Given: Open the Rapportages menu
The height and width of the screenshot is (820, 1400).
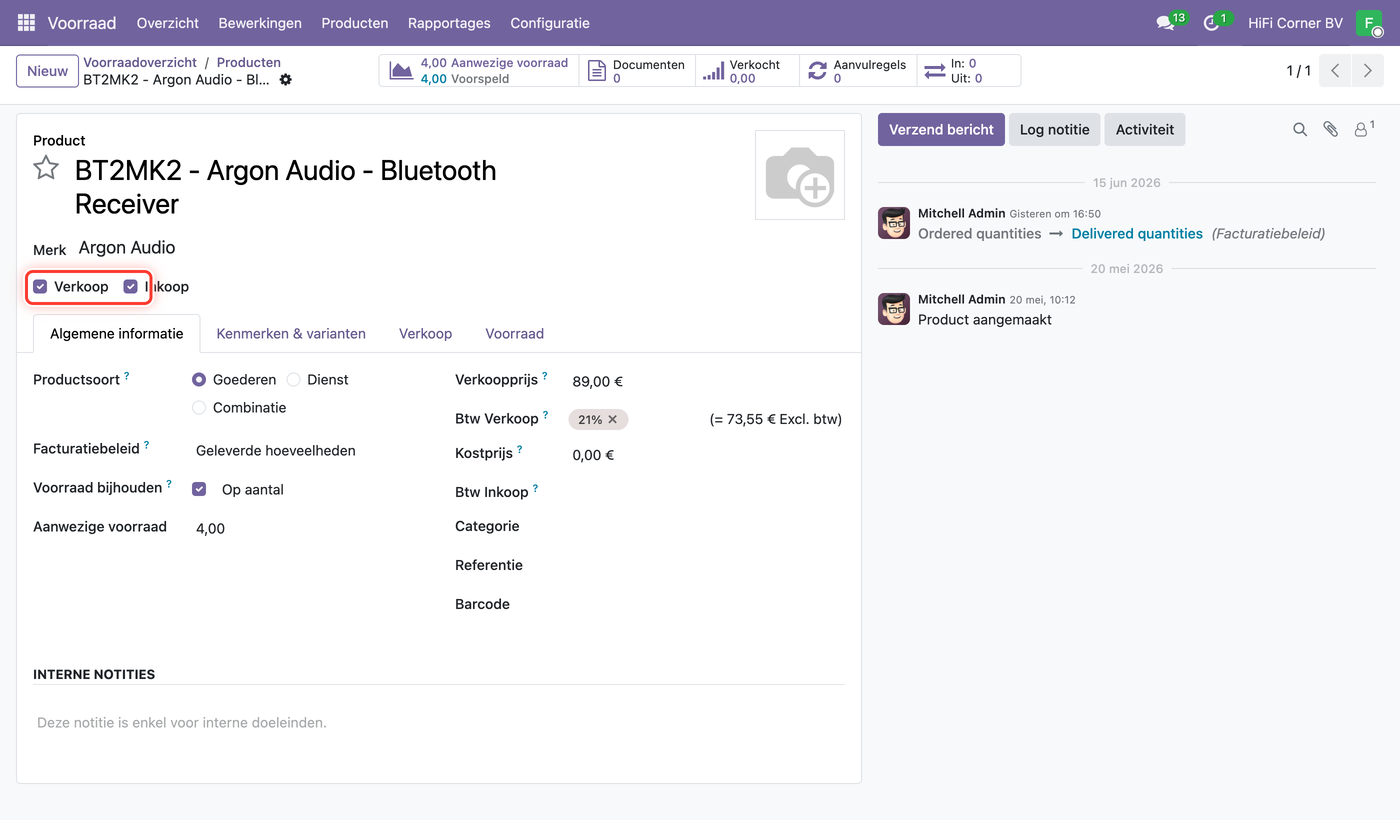Looking at the screenshot, I should pos(449,22).
